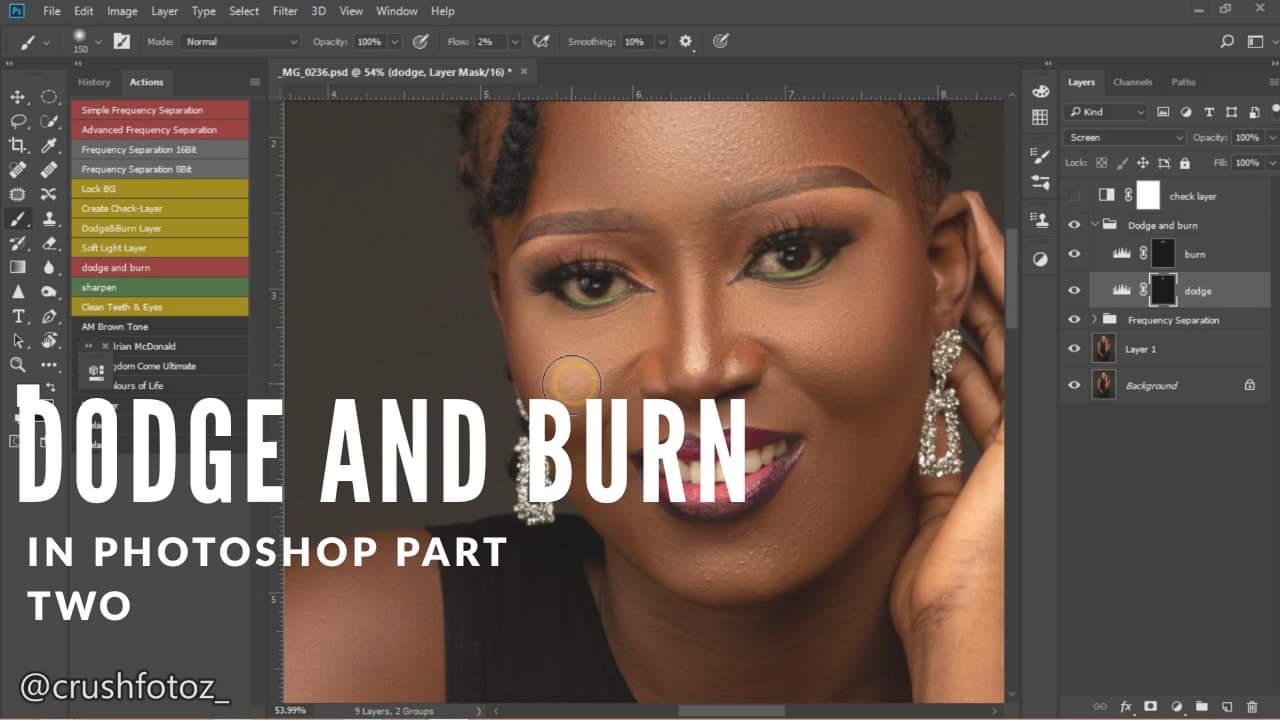The image size is (1280, 720).
Task: Hide the dodge layer
Action: point(1074,290)
